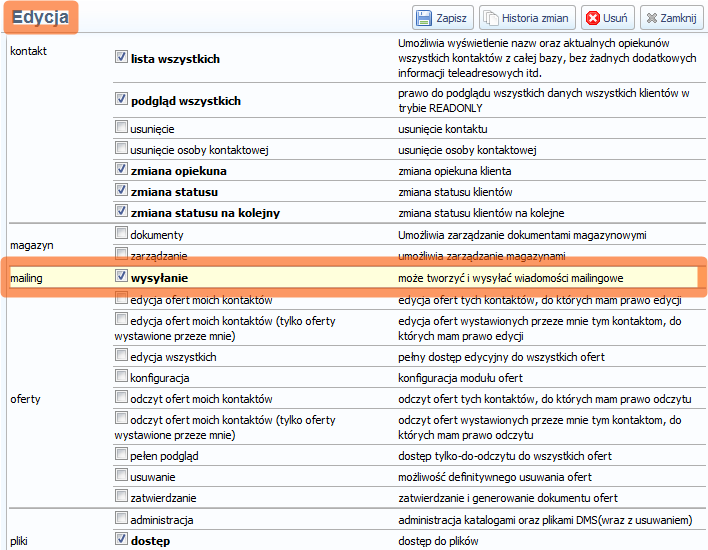Image resolution: width=708 pixels, height=550 pixels.
Task: Click the Historia zmian documents icon
Action: [491, 18]
